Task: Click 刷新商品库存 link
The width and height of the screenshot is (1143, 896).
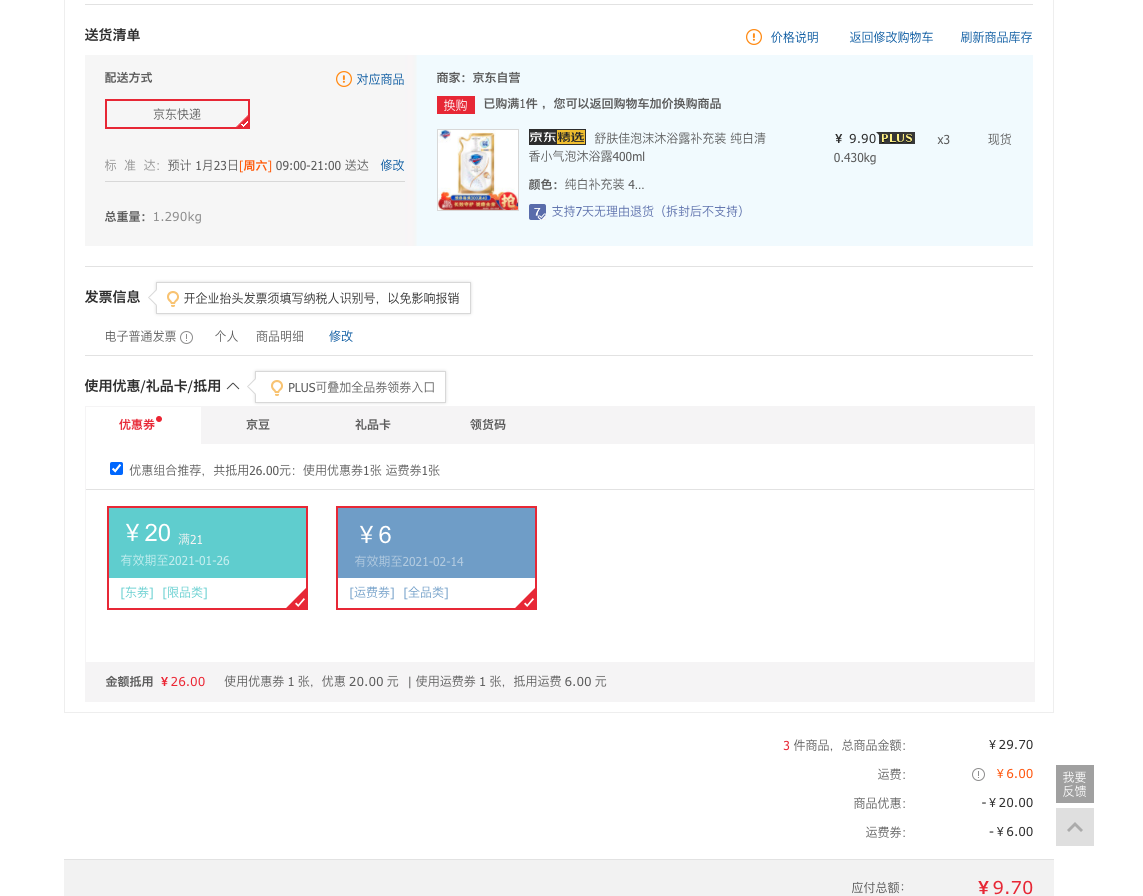Action: [x=996, y=37]
